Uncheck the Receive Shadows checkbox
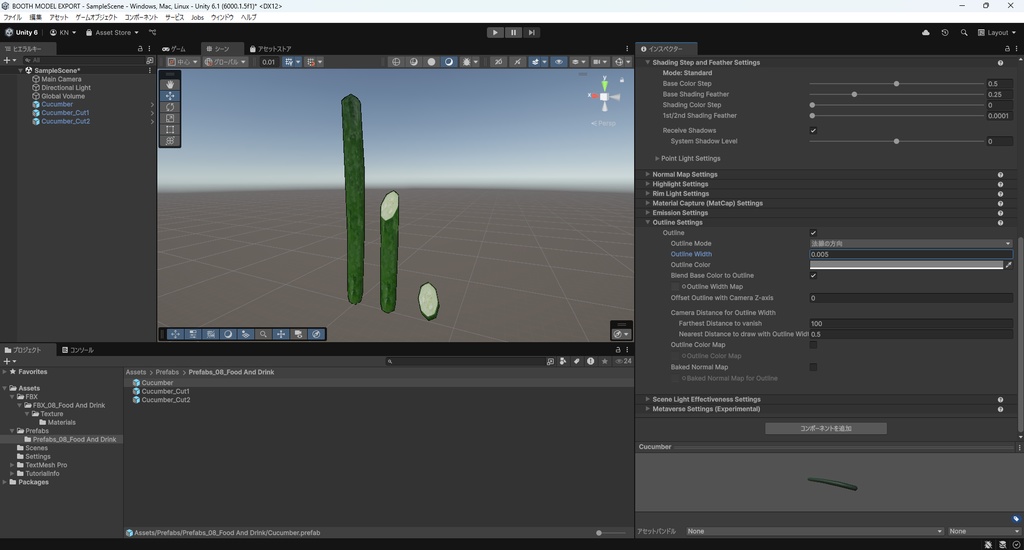Image resolution: width=1024 pixels, height=550 pixels. pos(813,130)
